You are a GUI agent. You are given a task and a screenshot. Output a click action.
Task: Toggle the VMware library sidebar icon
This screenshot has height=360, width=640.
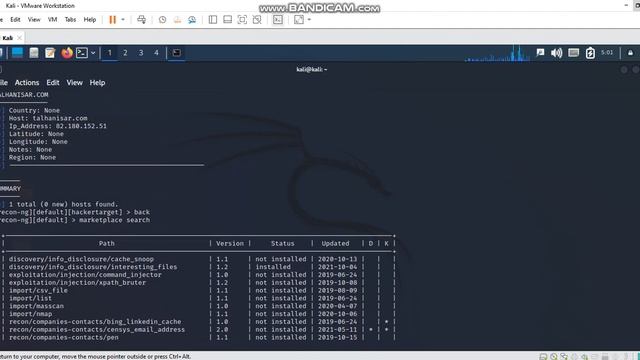213,20
